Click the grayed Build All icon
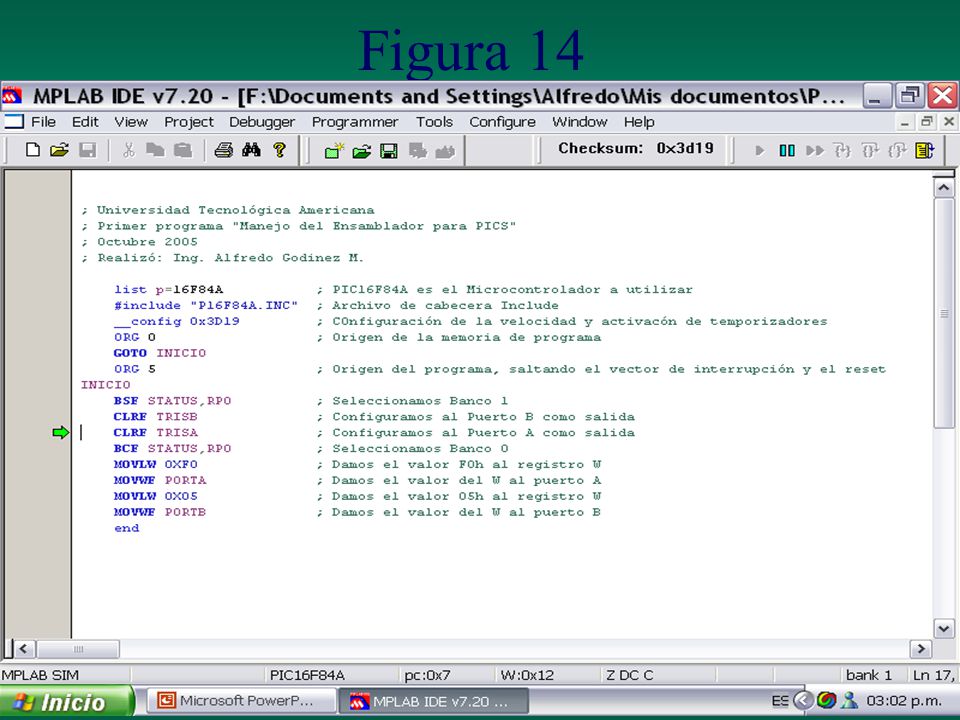960x720 pixels. (x=445, y=150)
